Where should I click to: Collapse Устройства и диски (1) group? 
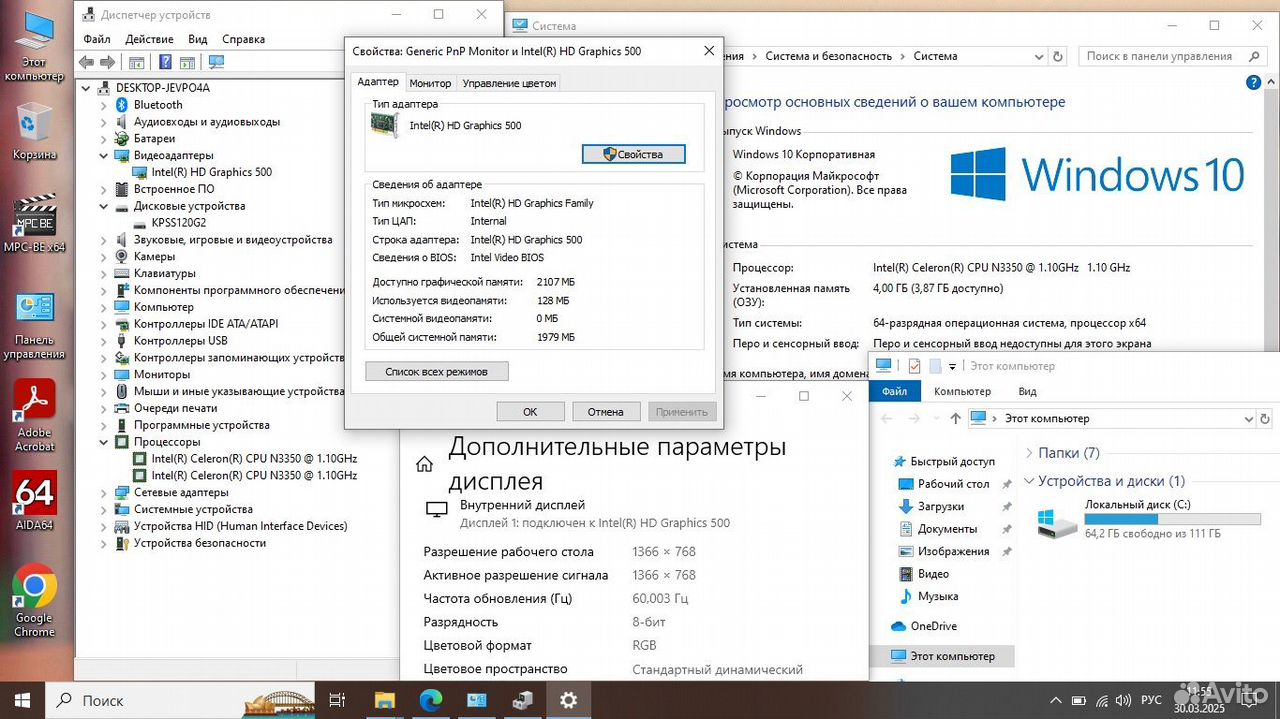[x=1029, y=481]
